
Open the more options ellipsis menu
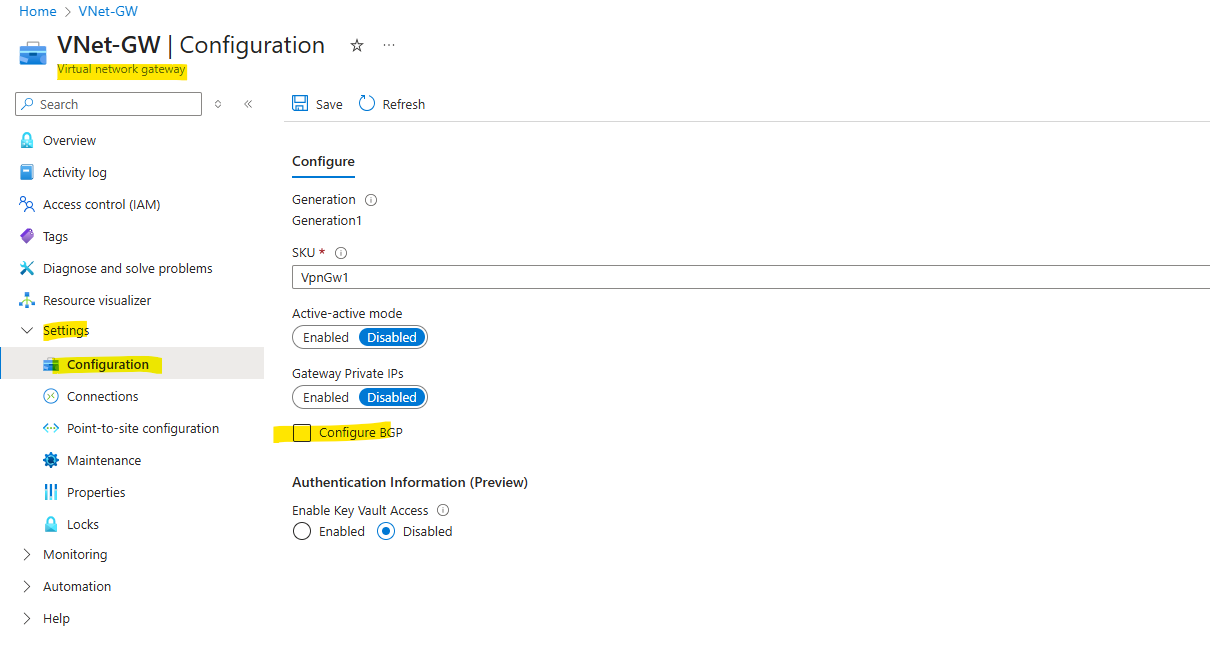point(389,46)
